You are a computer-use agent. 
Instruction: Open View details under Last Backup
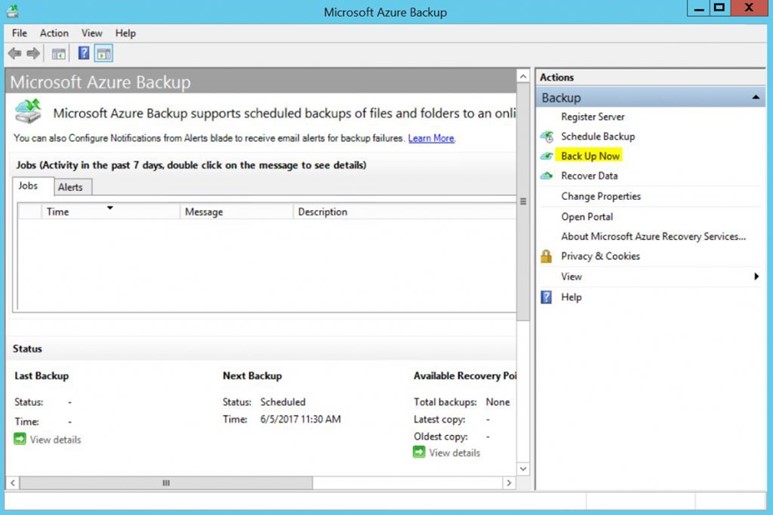click(x=55, y=440)
